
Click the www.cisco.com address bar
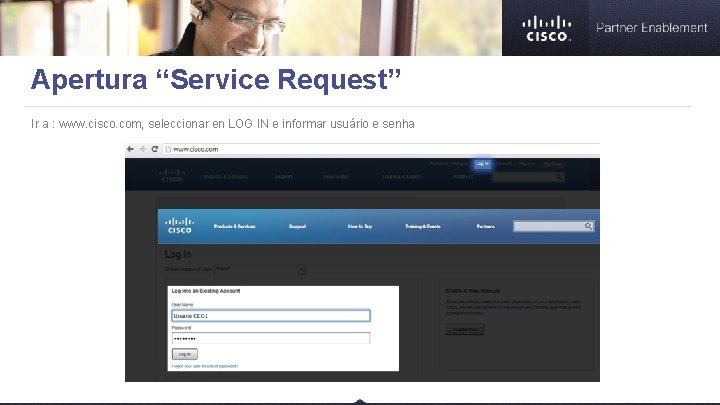pos(381,149)
